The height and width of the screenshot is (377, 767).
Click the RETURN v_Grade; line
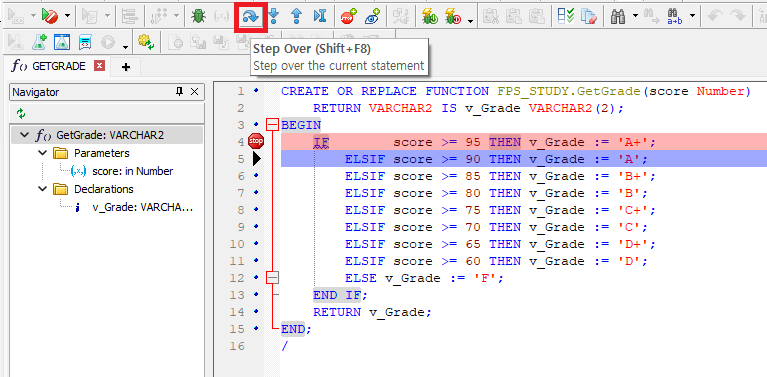click(x=373, y=312)
